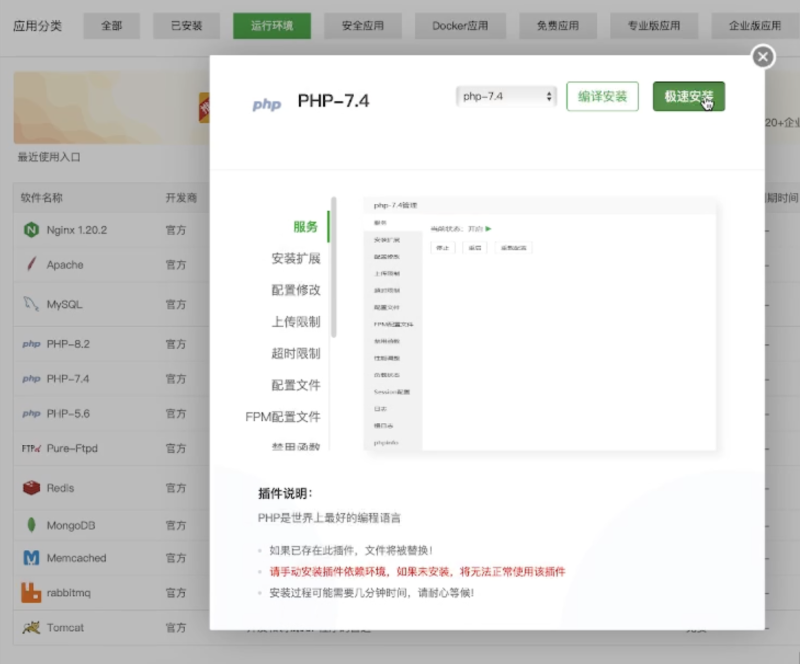The width and height of the screenshot is (800, 664).
Task: Click the MySQL dolphin icon
Action: [x=31, y=304]
